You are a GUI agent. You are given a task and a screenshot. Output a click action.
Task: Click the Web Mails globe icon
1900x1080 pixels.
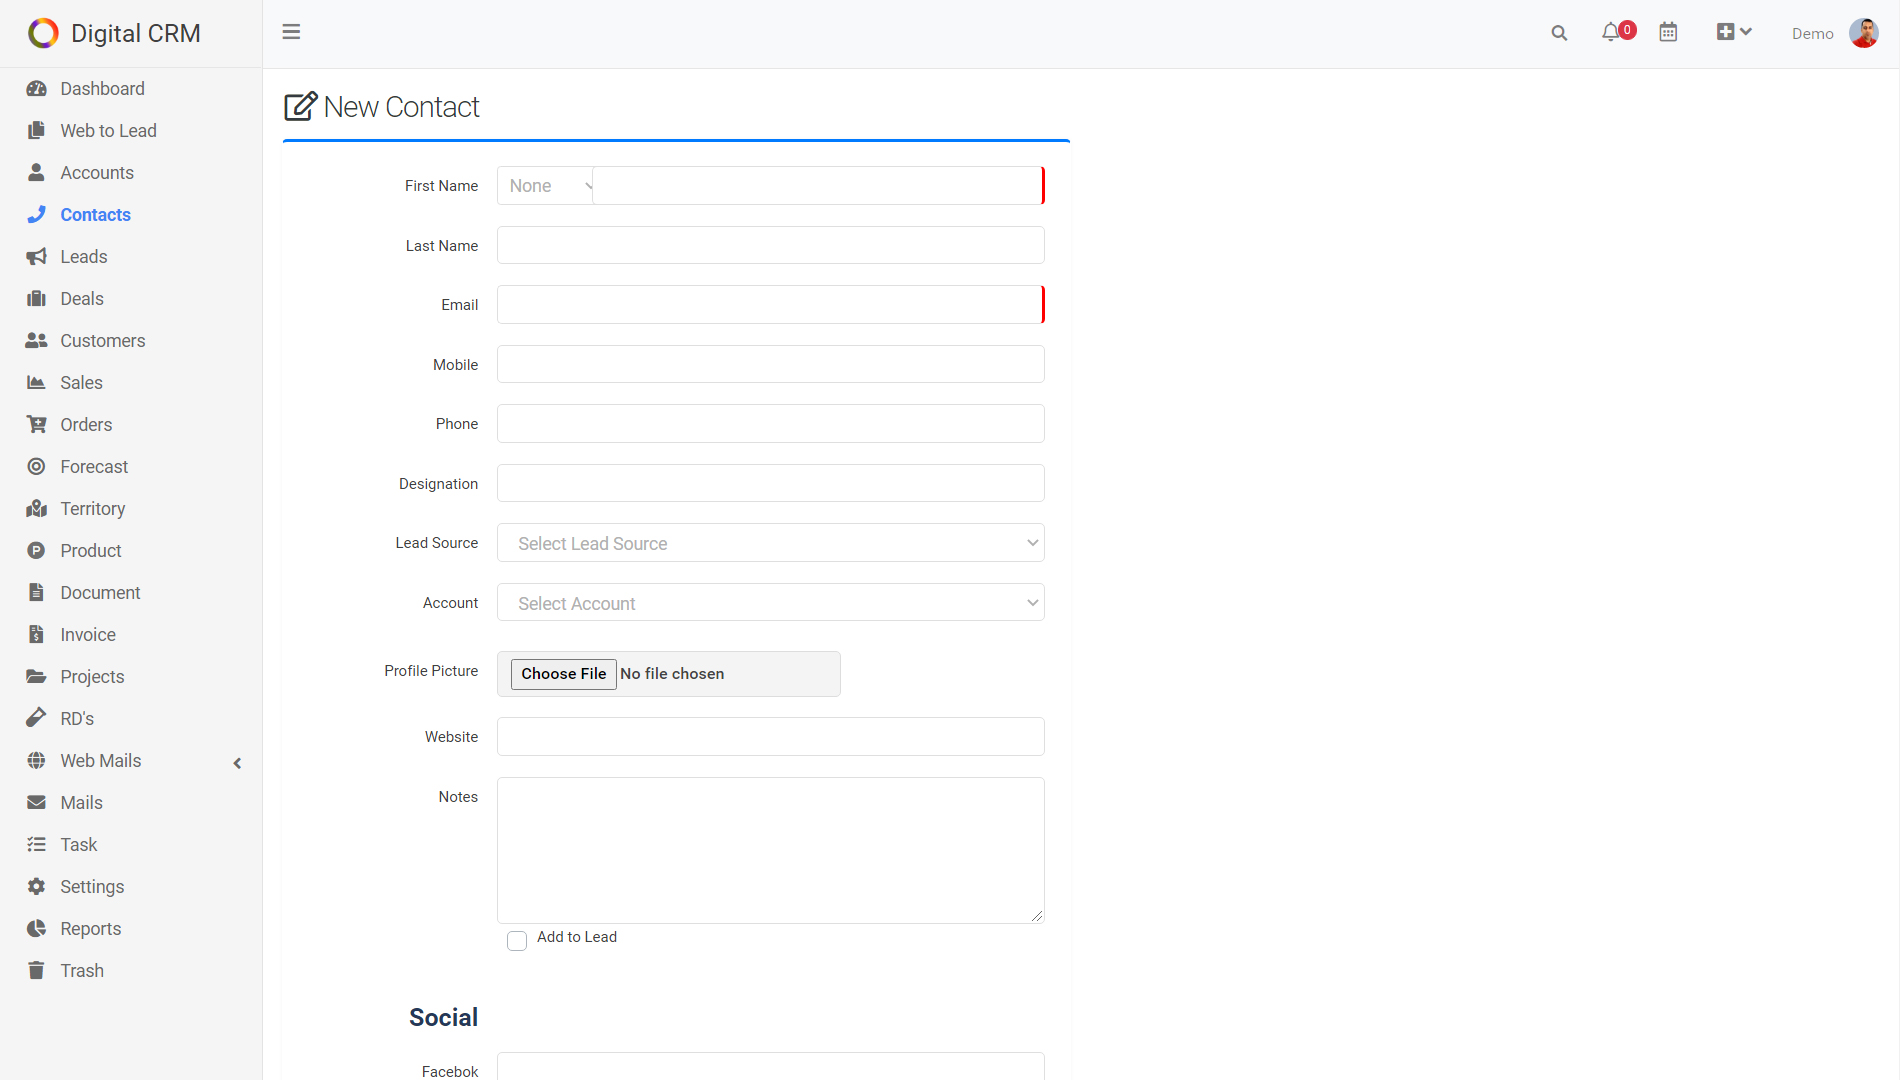[37, 761]
